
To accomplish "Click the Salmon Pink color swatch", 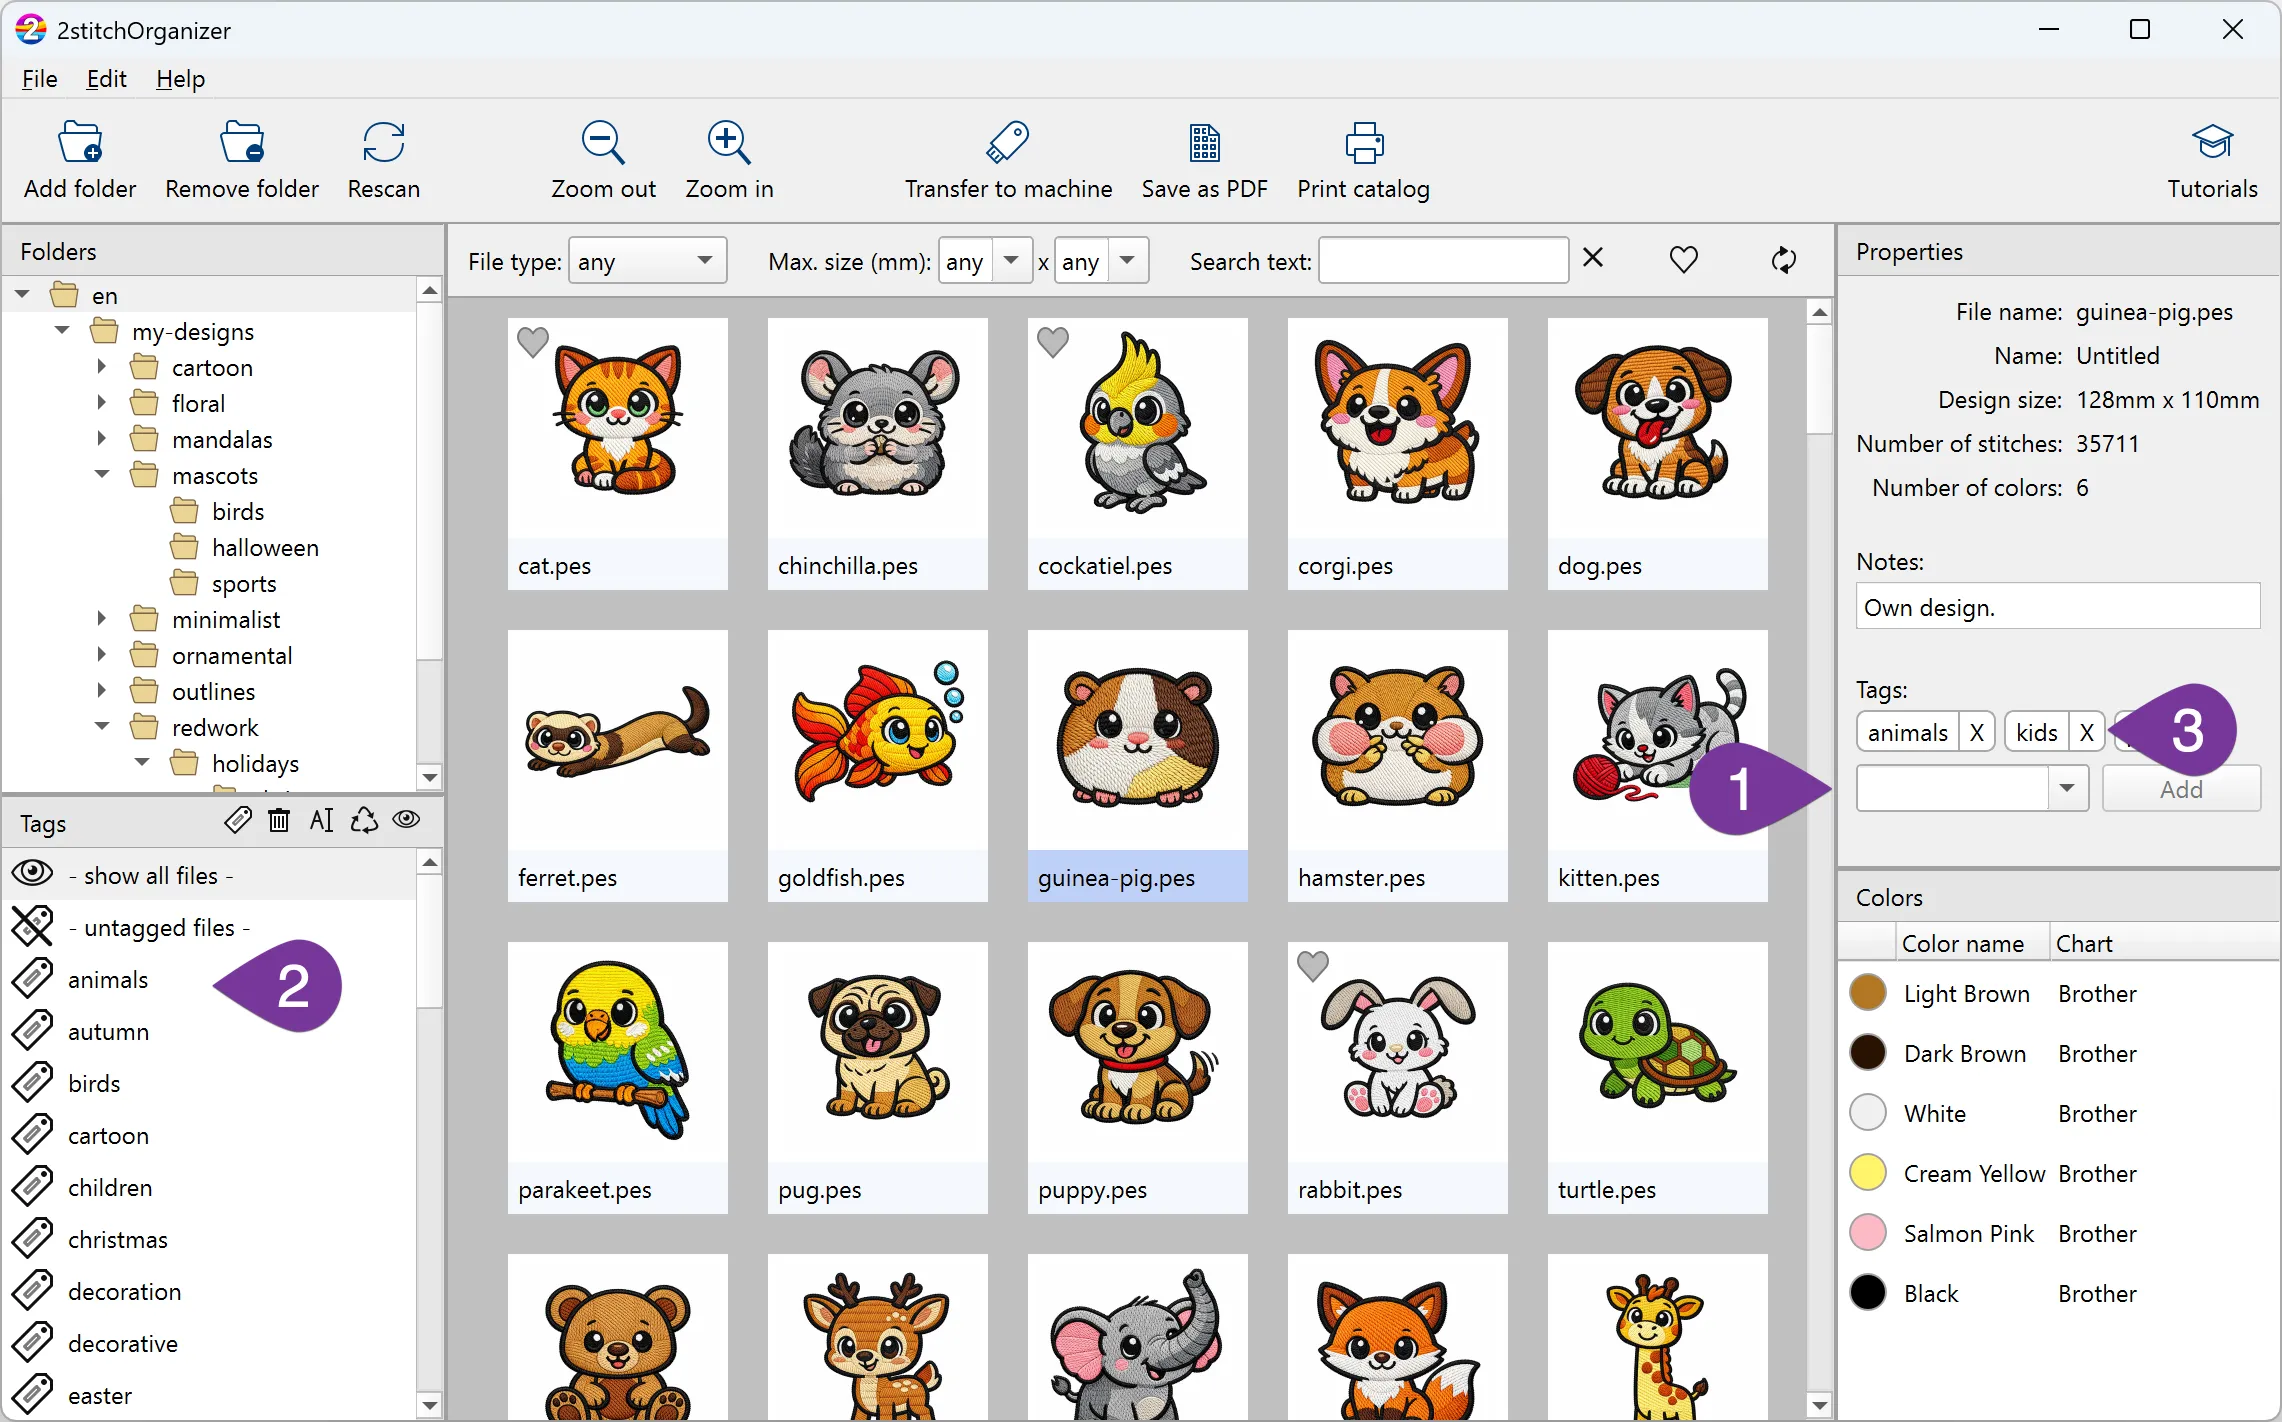I will [1867, 1233].
